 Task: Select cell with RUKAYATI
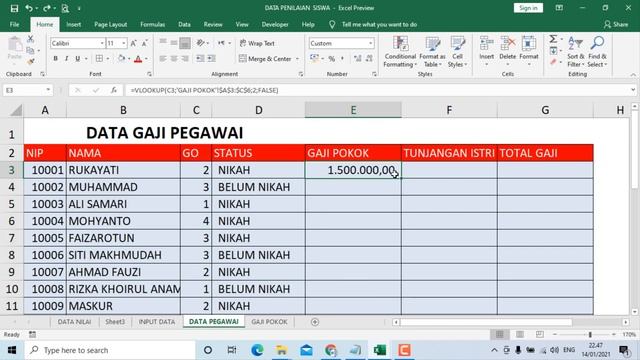point(123,170)
